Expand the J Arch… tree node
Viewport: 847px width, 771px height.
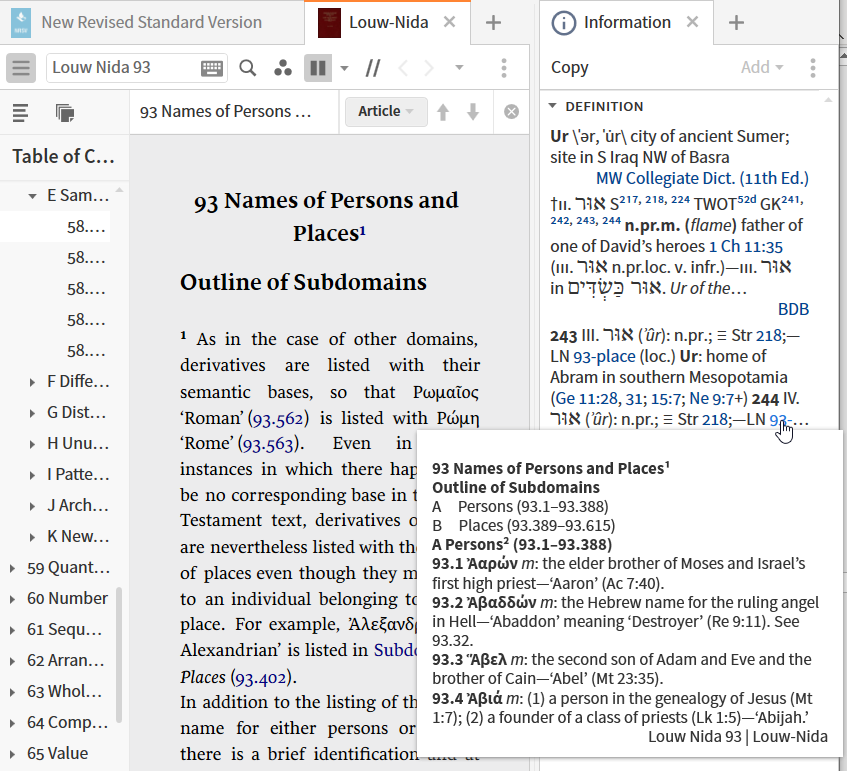(32, 507)
